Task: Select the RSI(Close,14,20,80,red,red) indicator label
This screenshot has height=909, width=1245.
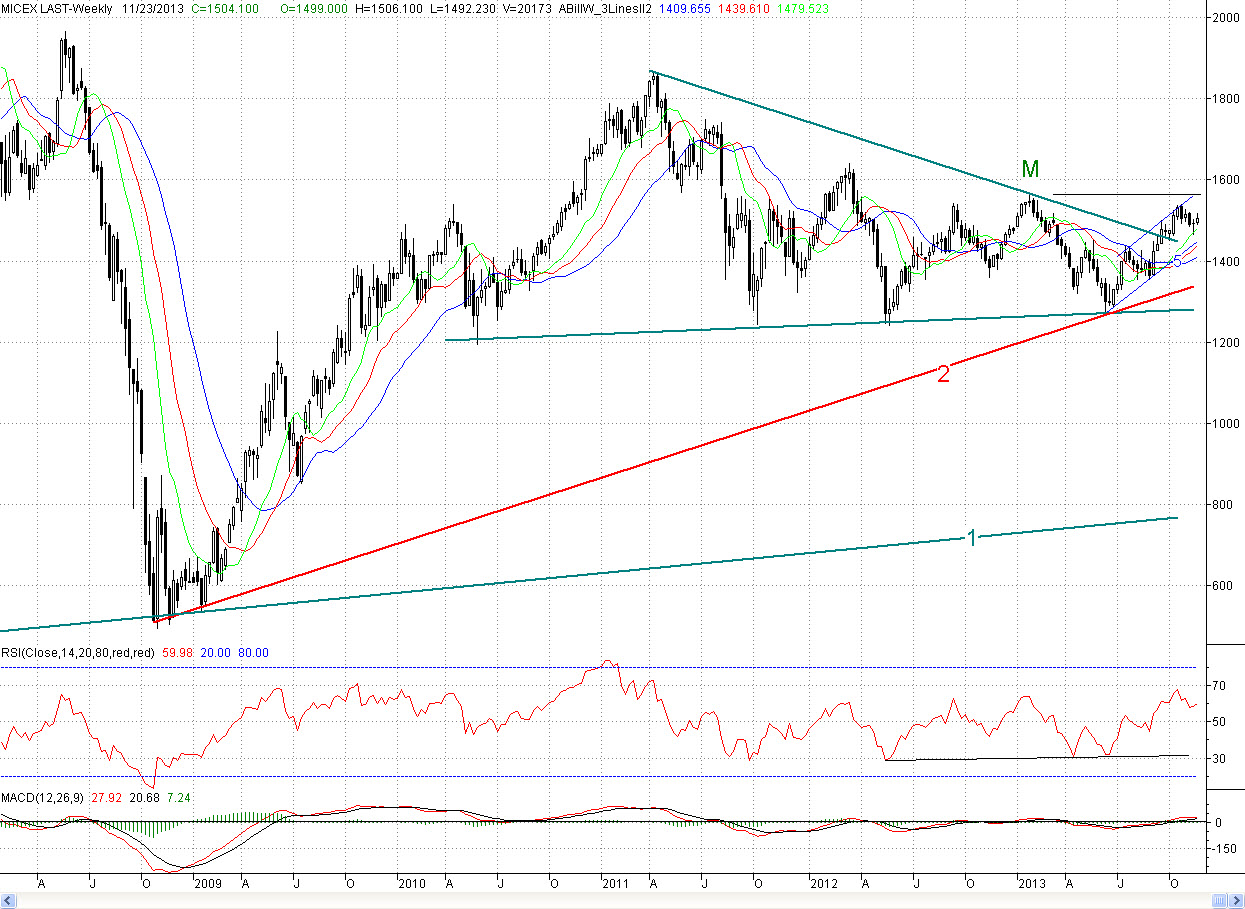Action: [78, 652]
